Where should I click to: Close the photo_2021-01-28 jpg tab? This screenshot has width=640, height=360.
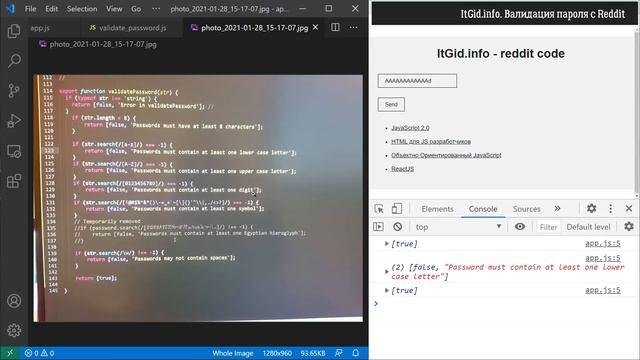[x=316, y=27]
